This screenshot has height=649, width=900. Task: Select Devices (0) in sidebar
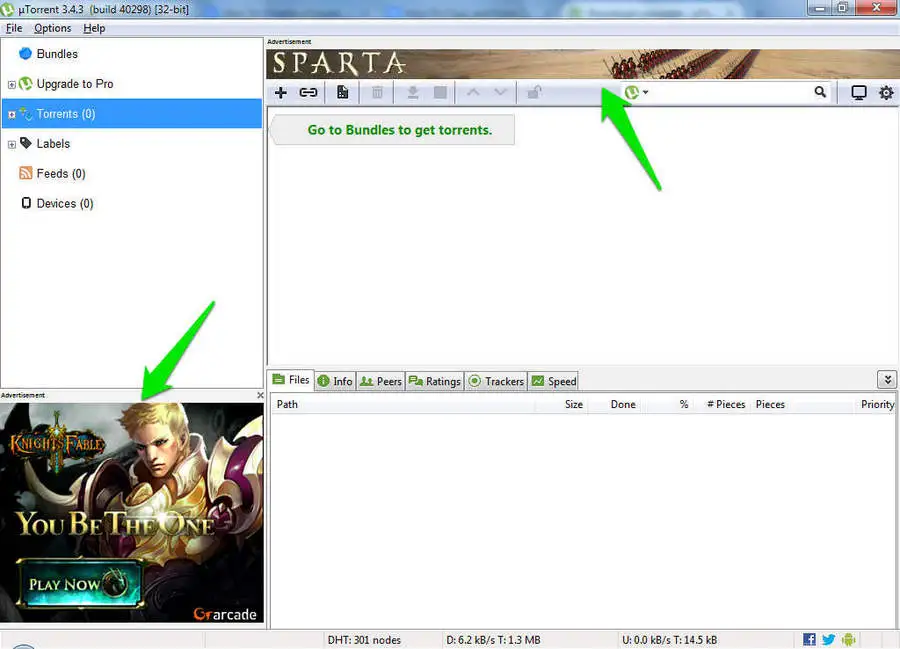point(65,203)
